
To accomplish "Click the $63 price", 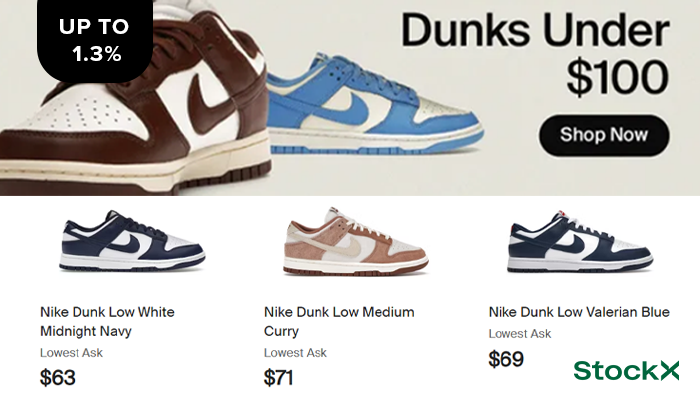I will (58, 378).
